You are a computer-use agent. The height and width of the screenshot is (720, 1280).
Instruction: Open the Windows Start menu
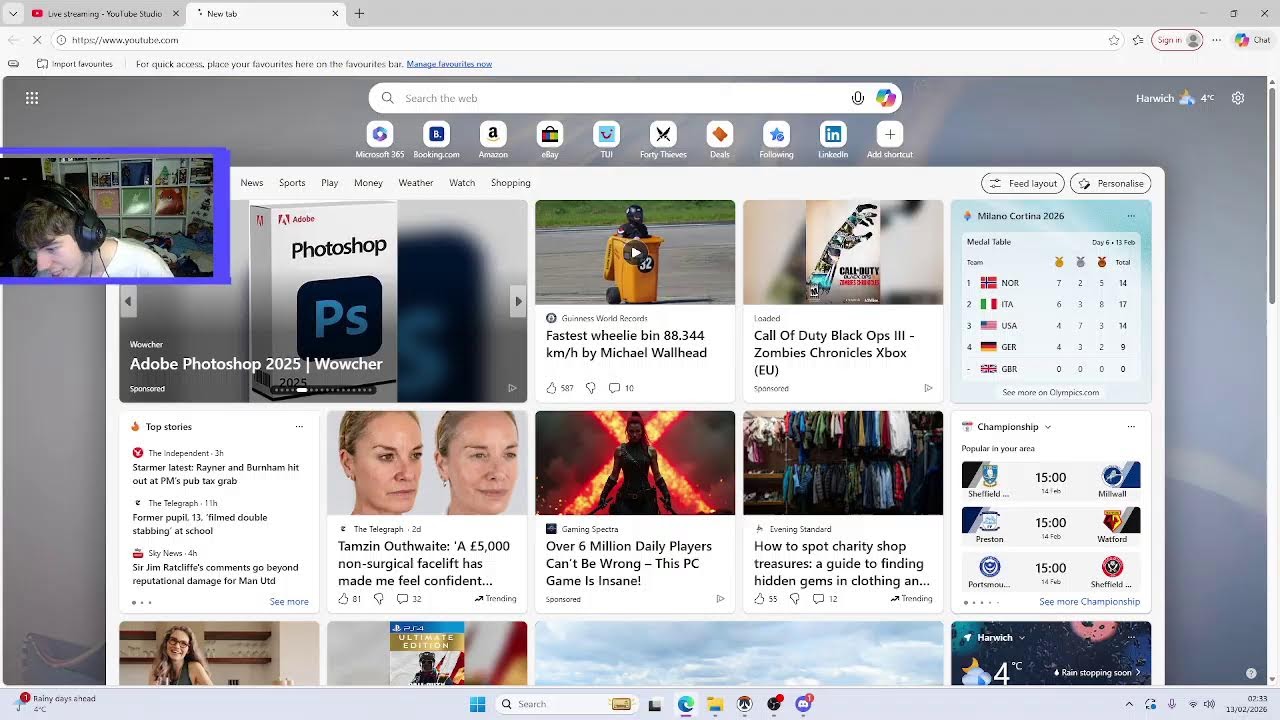click(477, 704)
